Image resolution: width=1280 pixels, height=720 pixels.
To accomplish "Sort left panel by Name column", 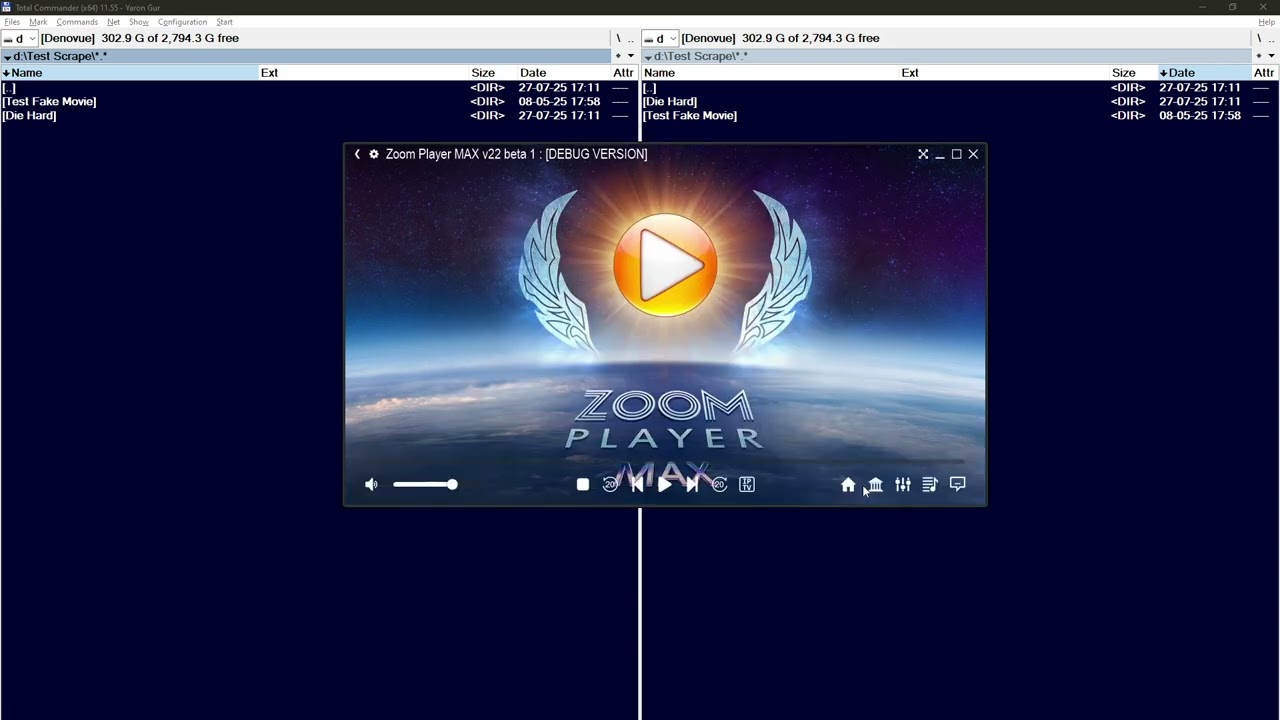I will click(x=130, y=73).
